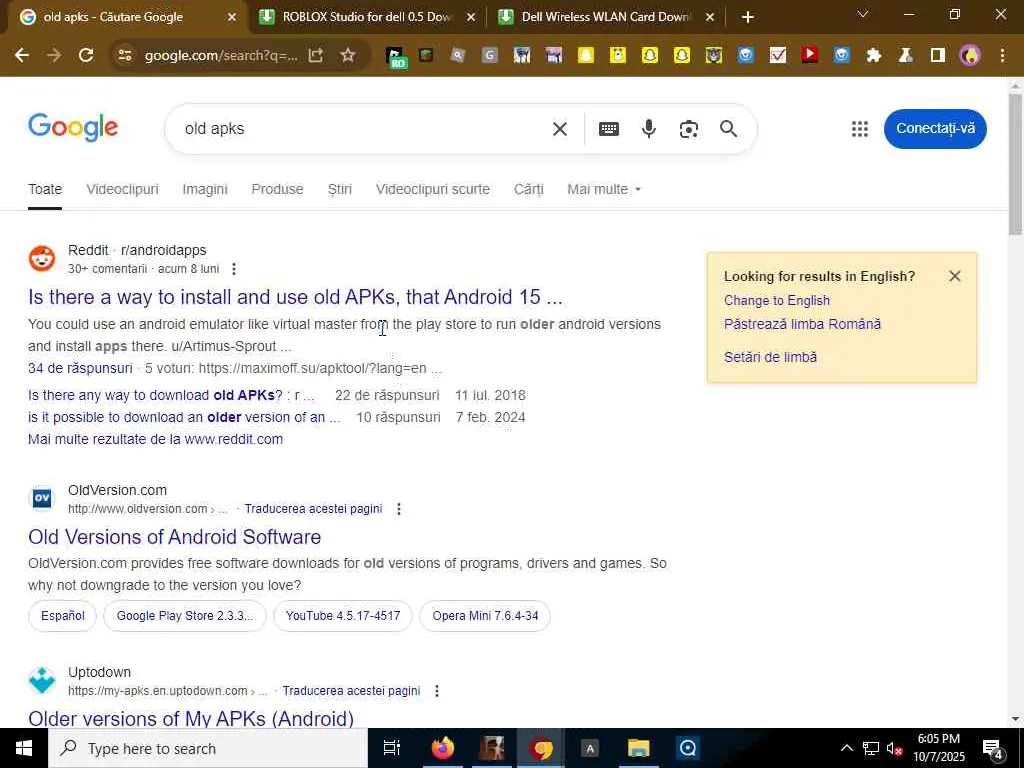This screenshot has height=768, width=1024.
Task: Expand the Mai multe search filter
Action: coord(604,189)
